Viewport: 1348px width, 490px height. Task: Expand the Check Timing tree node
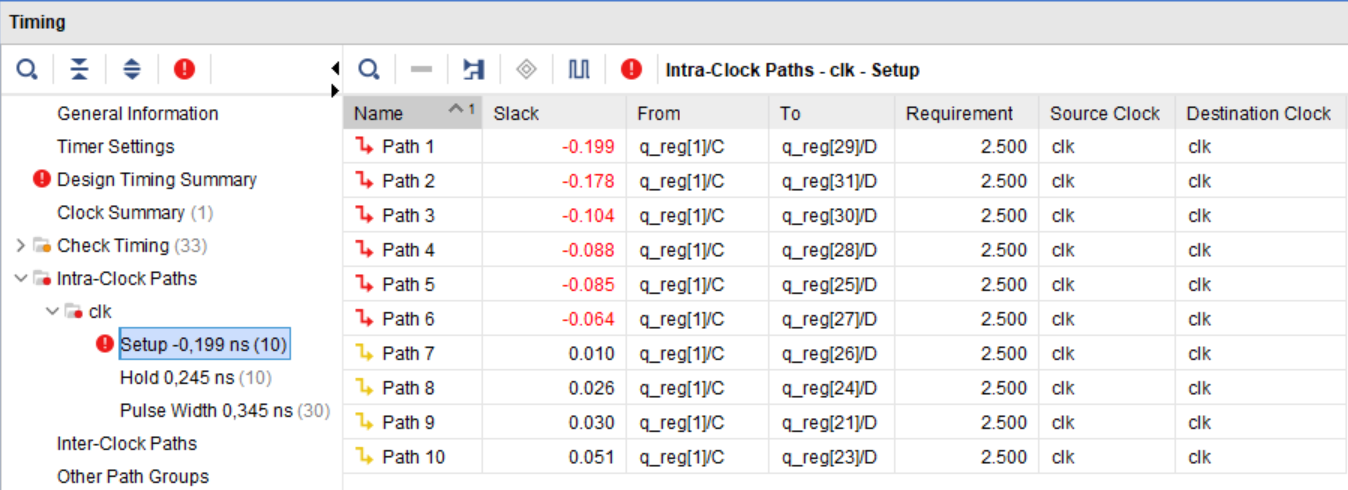[22, 246]
